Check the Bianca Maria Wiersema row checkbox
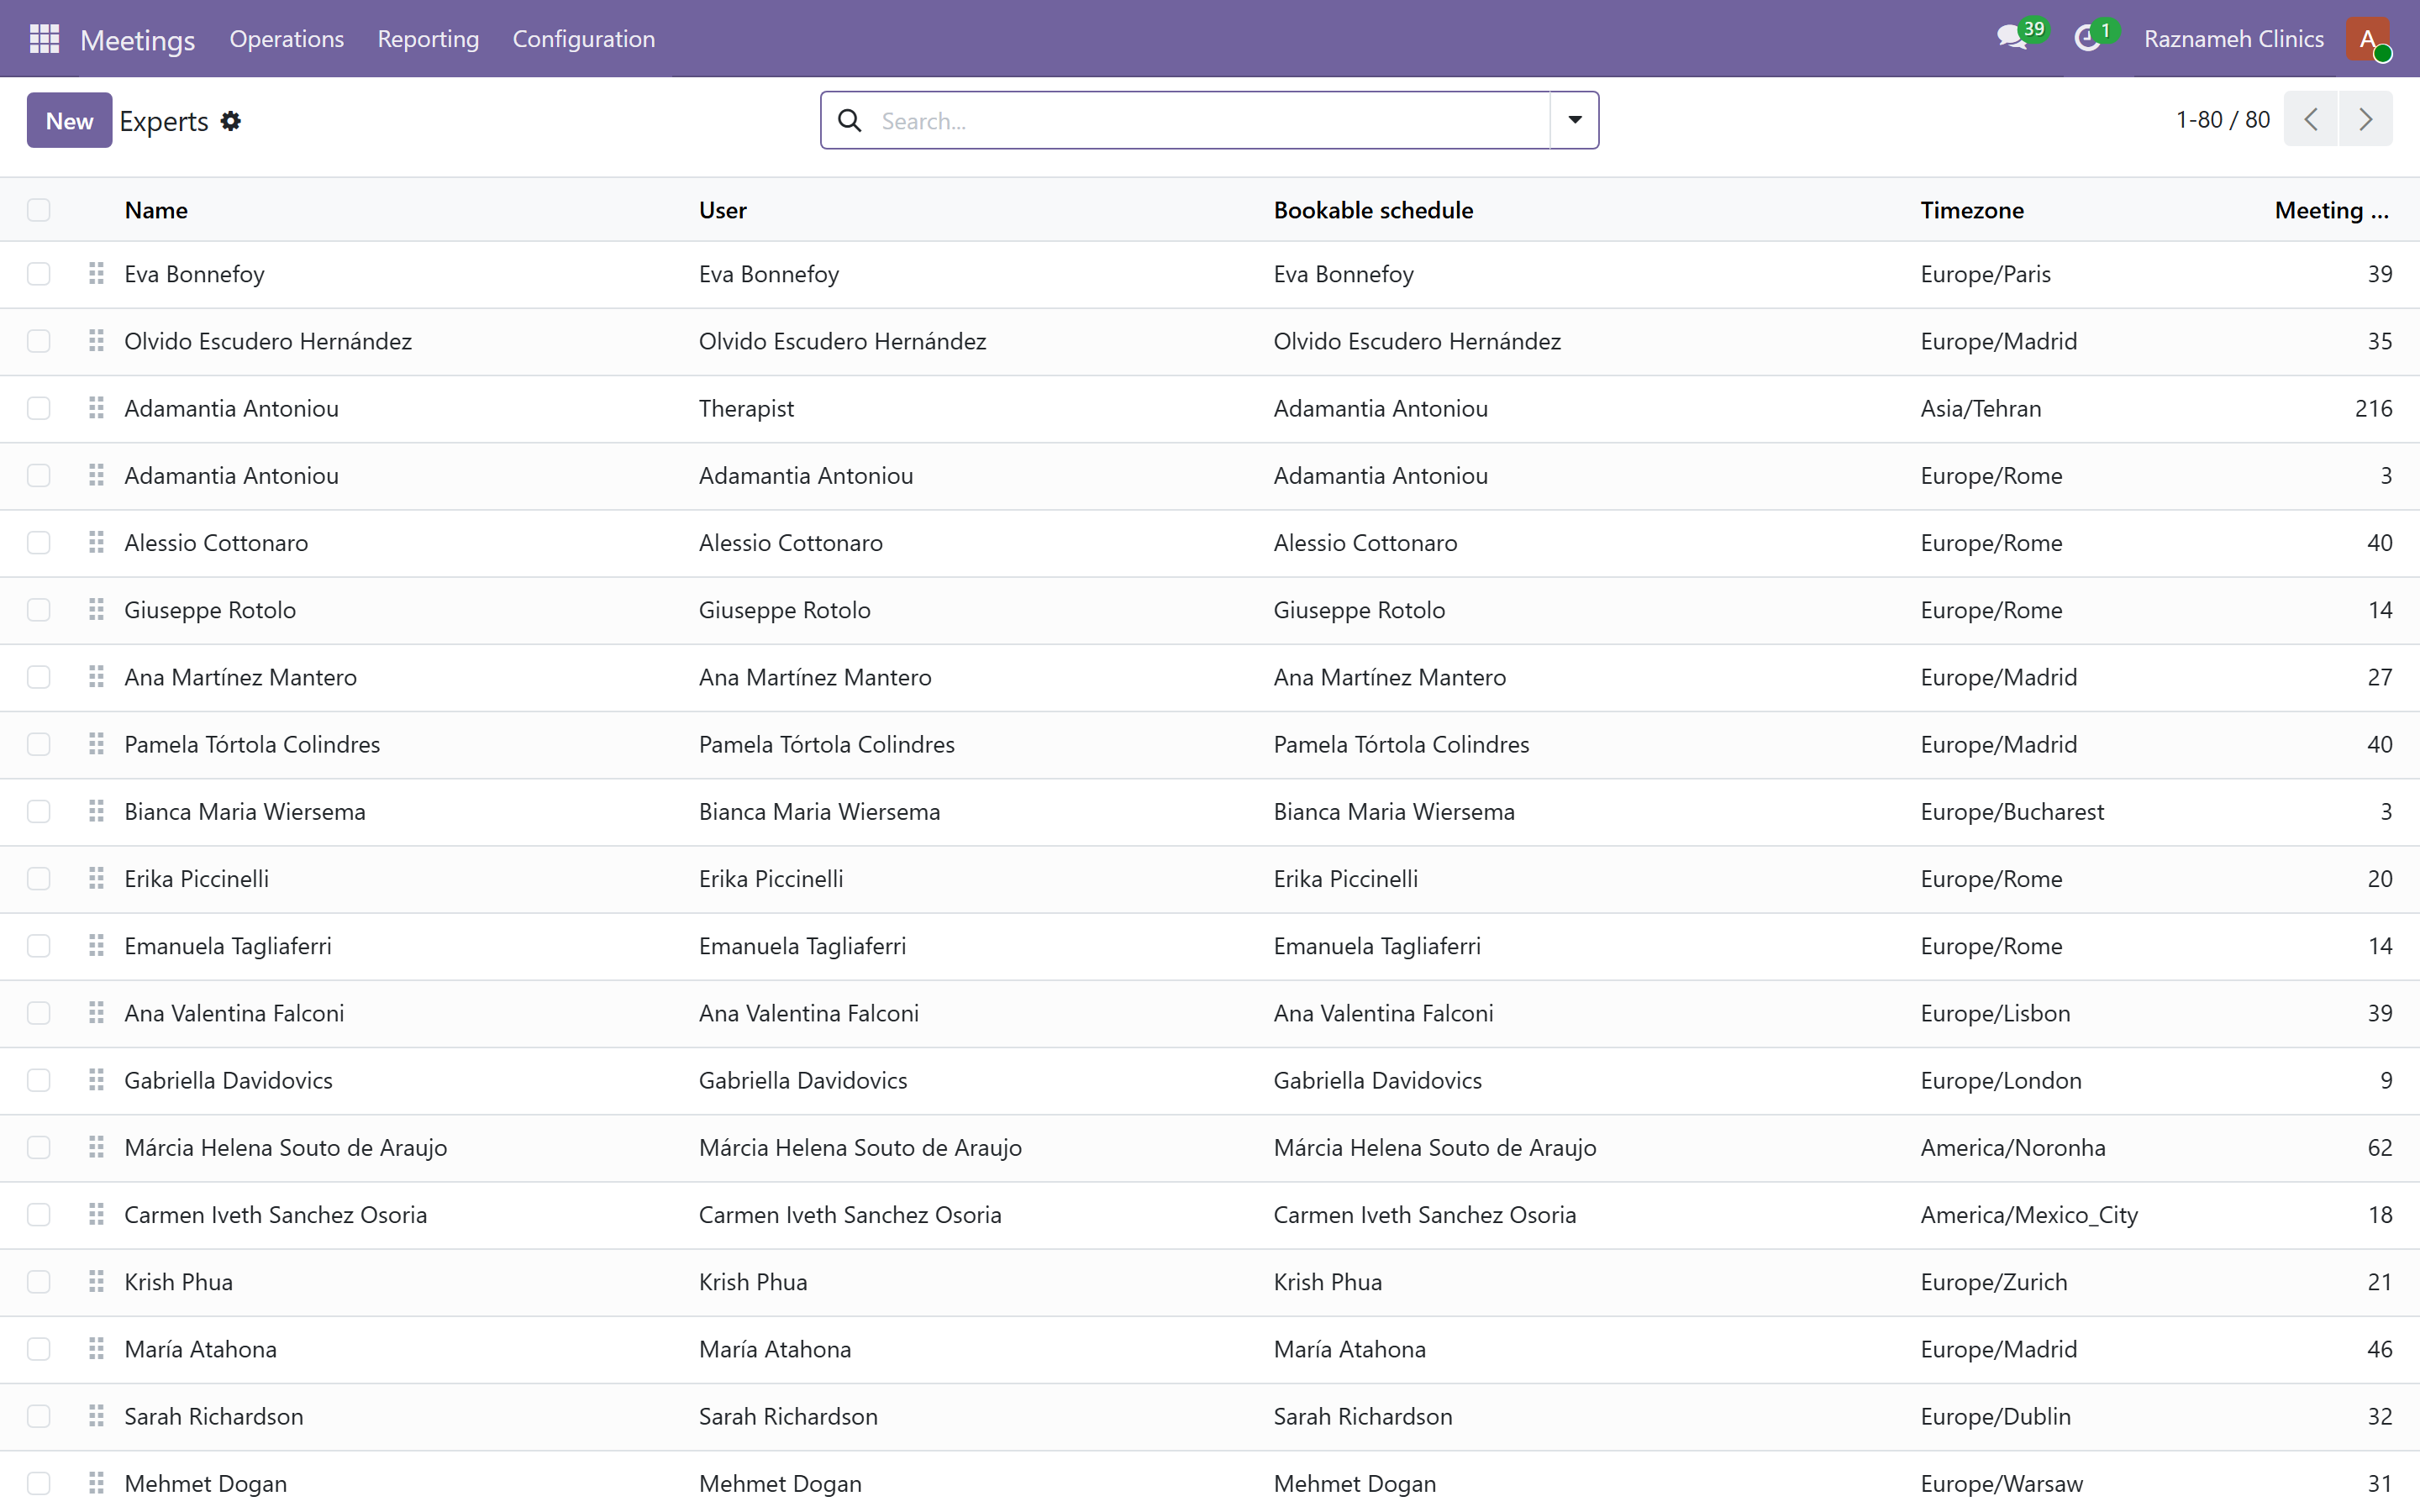The height and width of the screenshot is (1512, 2420). click(x=39, y=811)
